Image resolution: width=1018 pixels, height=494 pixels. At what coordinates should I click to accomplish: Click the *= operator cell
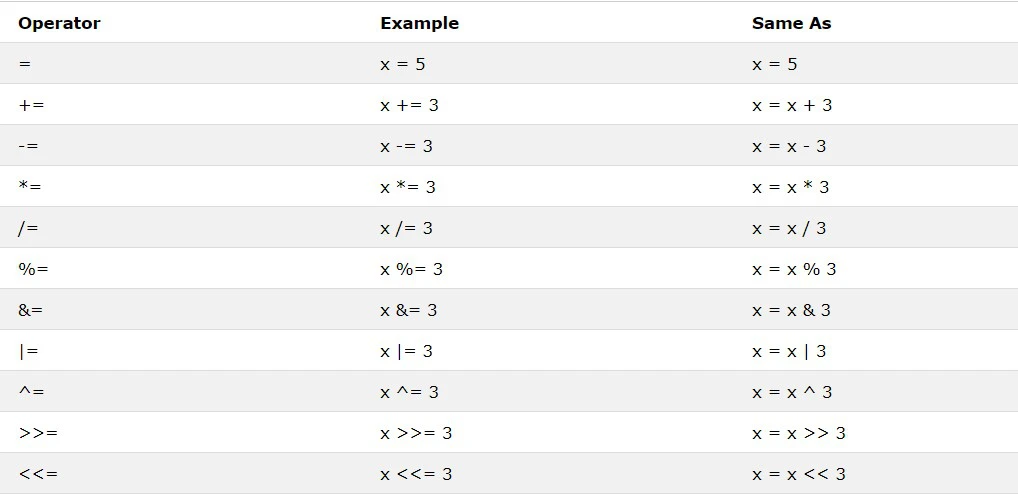[30, 187]
